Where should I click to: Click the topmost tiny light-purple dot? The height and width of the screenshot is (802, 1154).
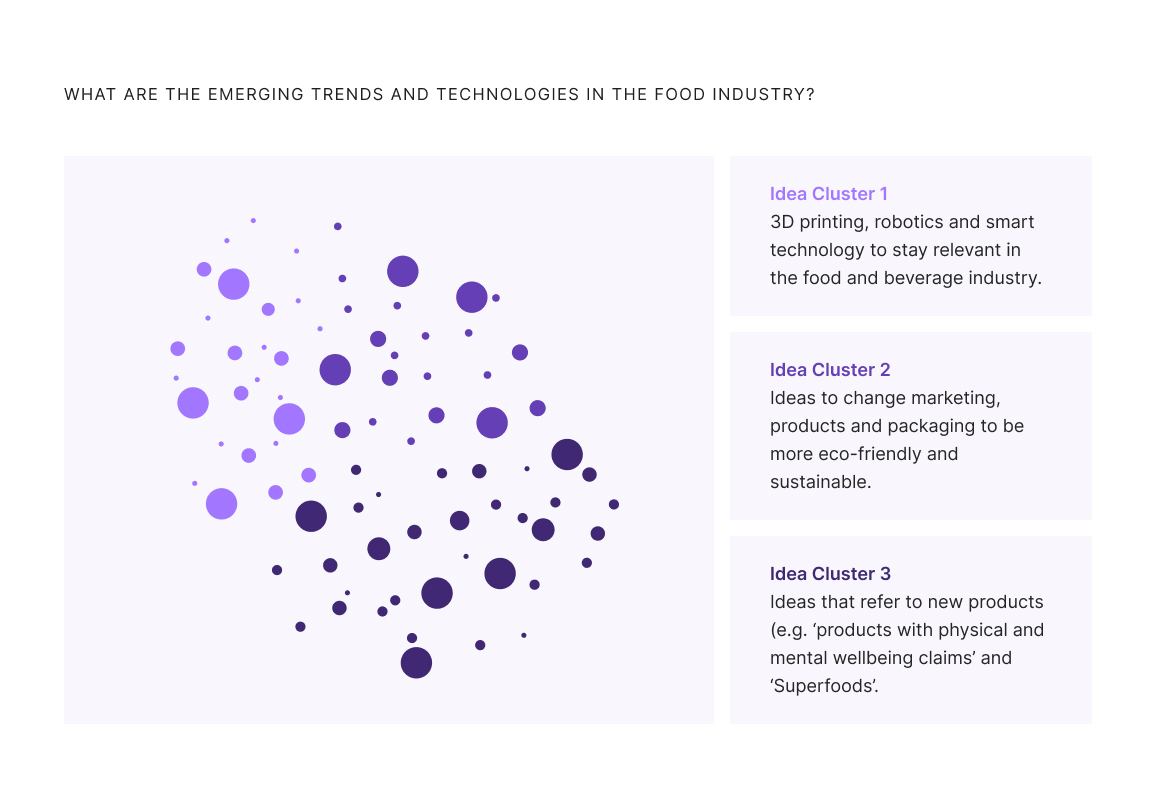point(253,220)
